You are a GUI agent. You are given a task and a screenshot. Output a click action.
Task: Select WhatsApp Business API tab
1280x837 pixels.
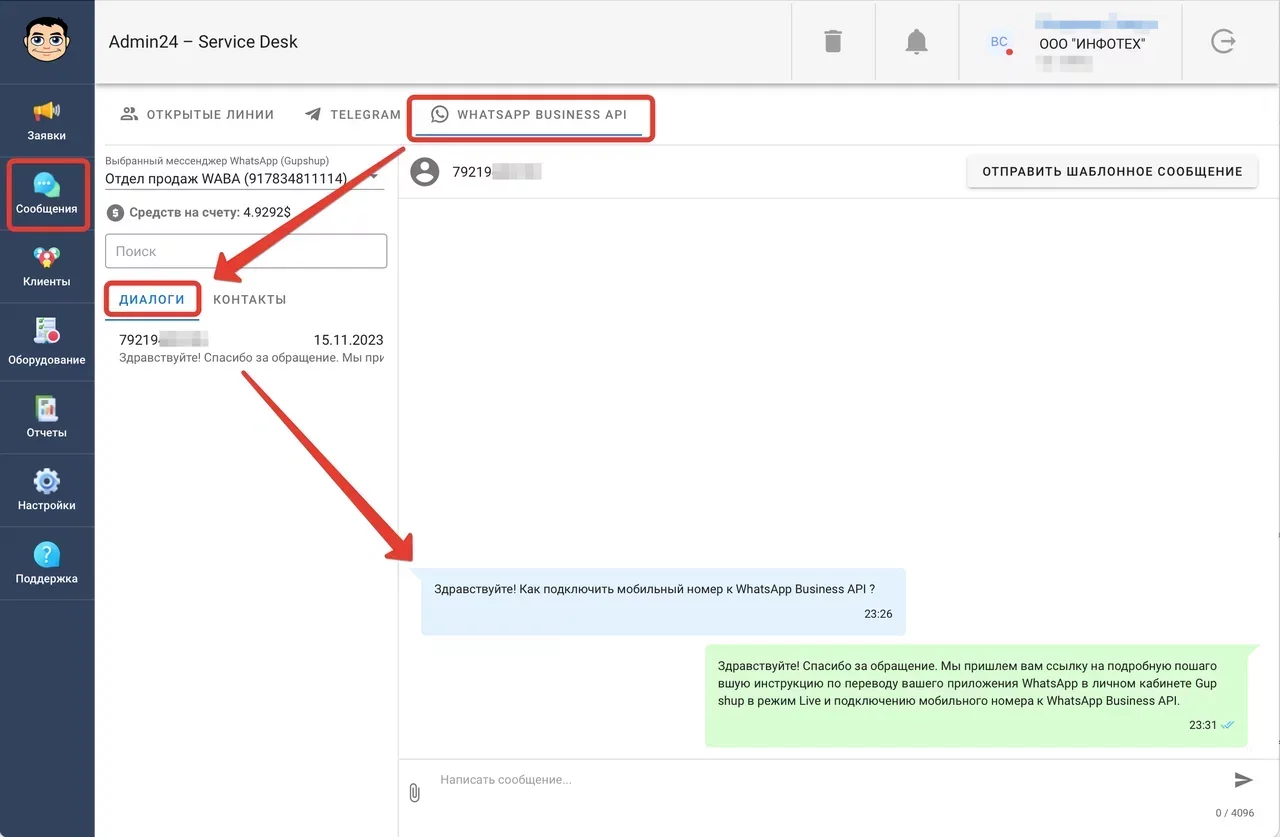pos(529,115)
